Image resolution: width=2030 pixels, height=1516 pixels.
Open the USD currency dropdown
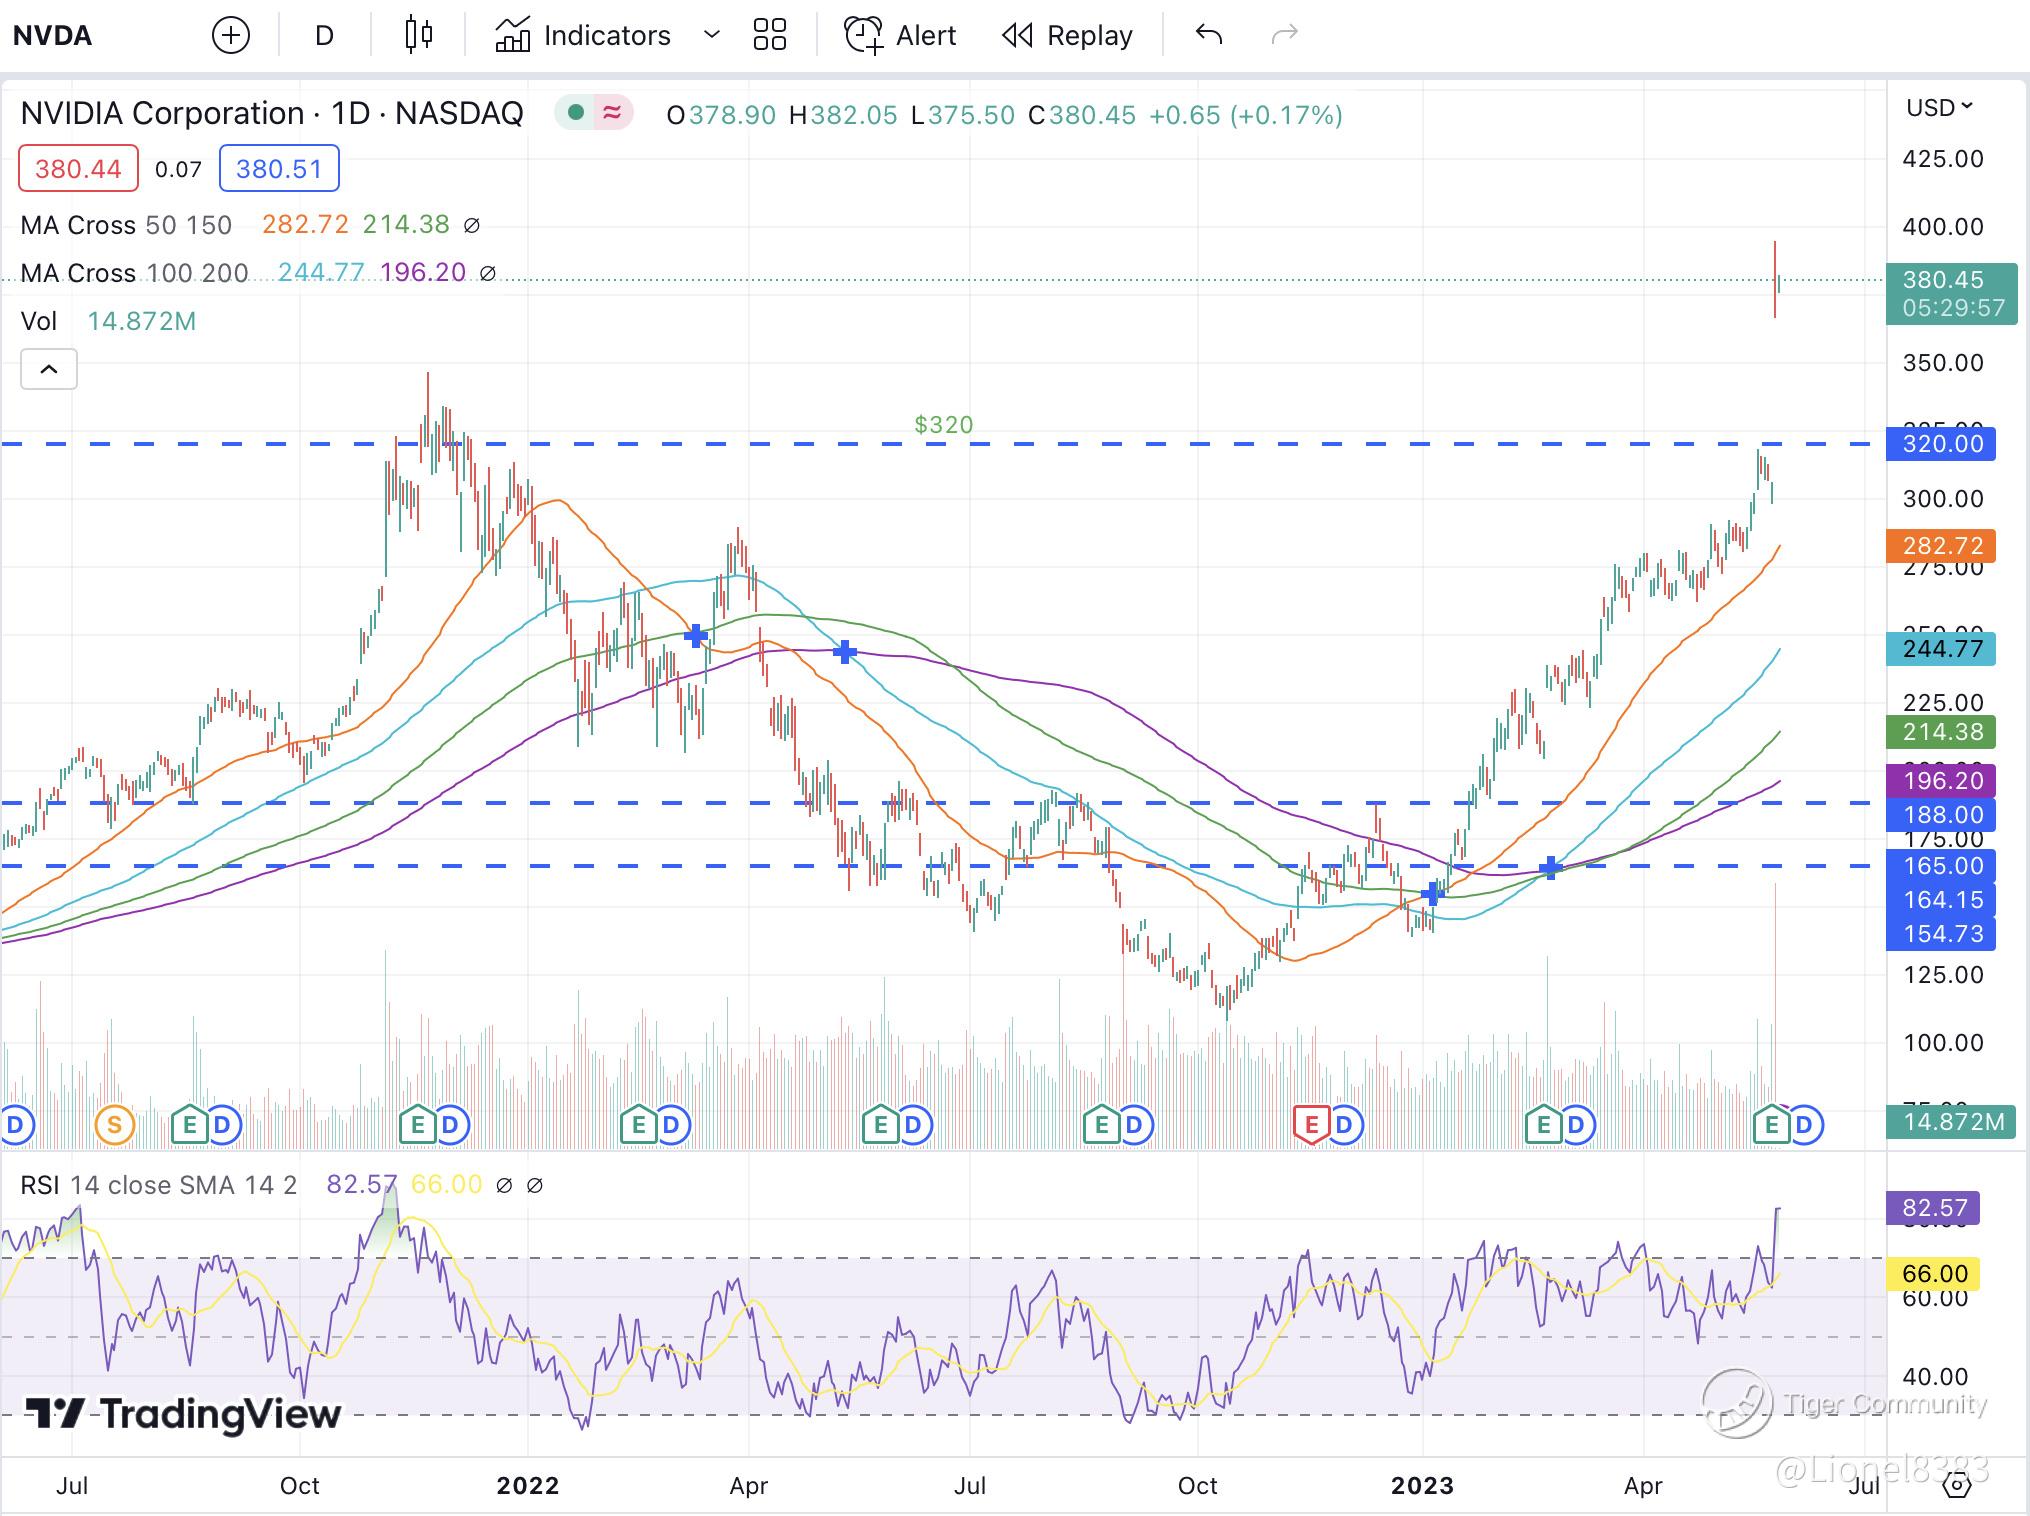(x=1939, y=107)
